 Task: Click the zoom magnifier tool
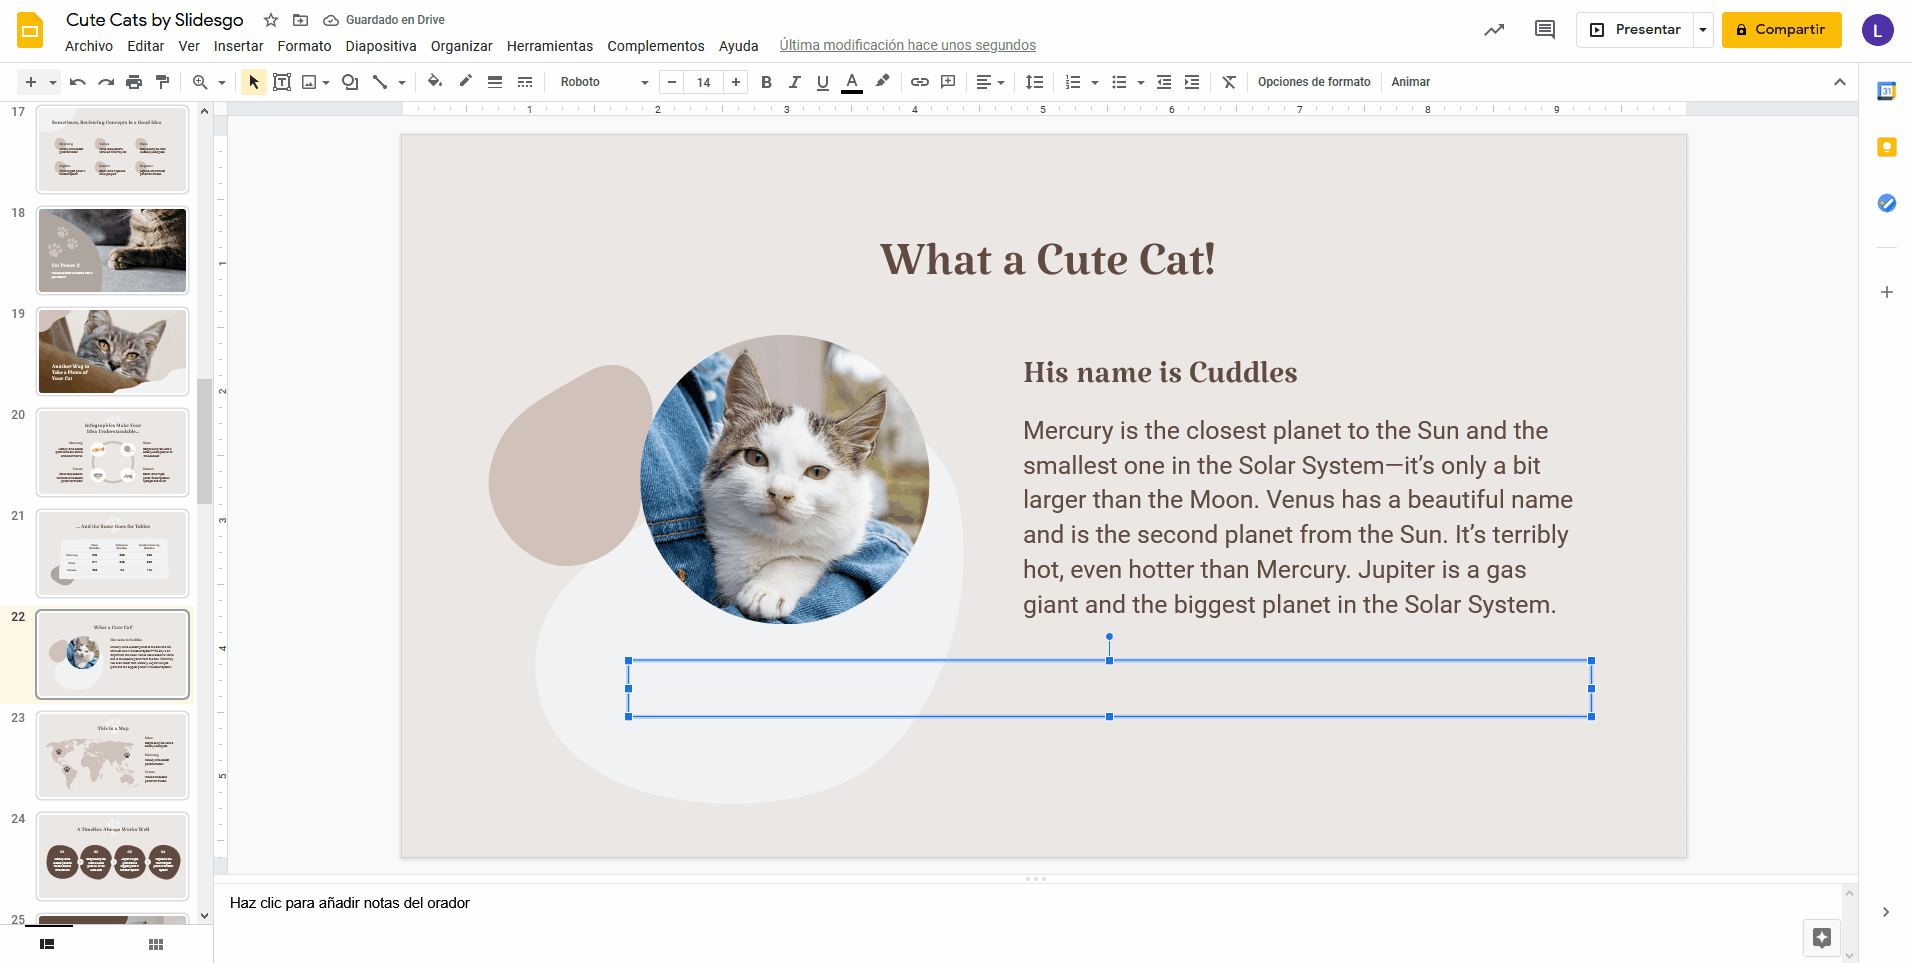200,82
